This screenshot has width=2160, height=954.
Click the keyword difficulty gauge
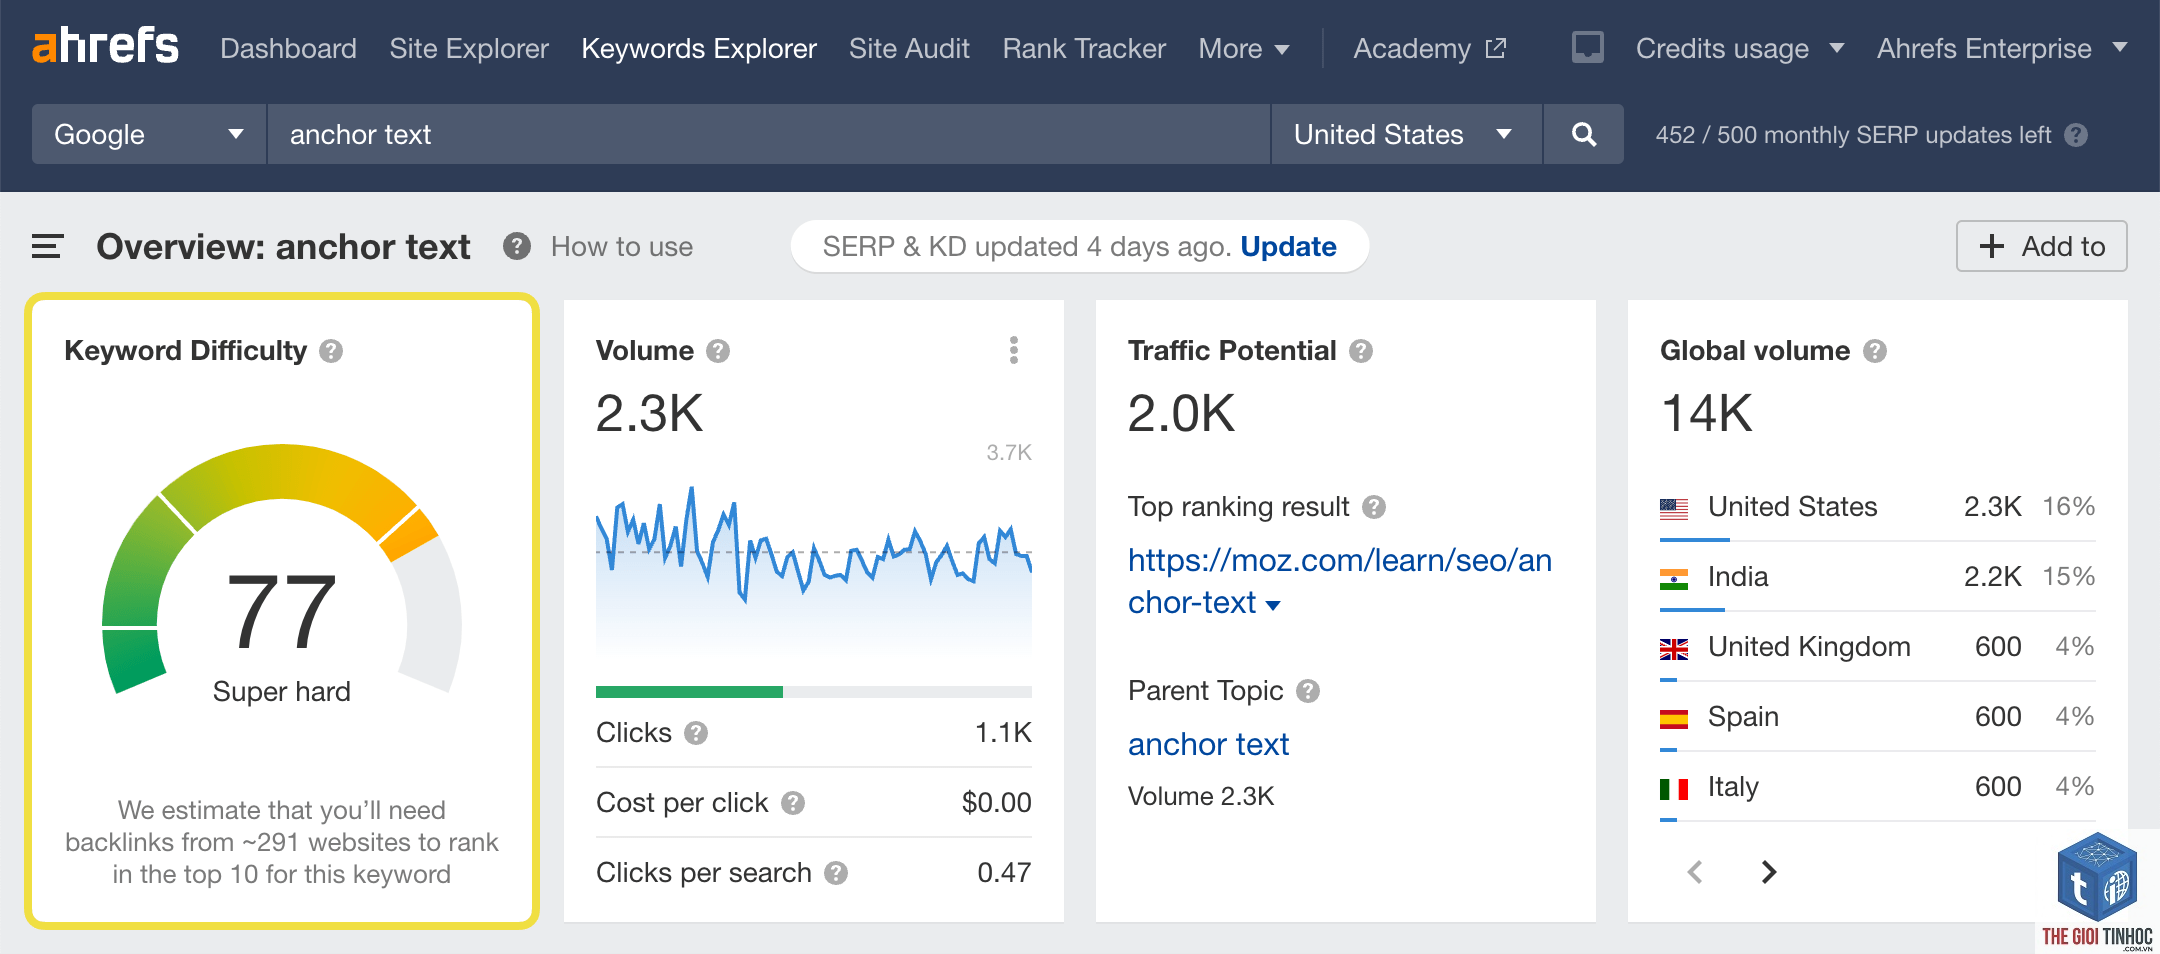click(x=282, y=568)
